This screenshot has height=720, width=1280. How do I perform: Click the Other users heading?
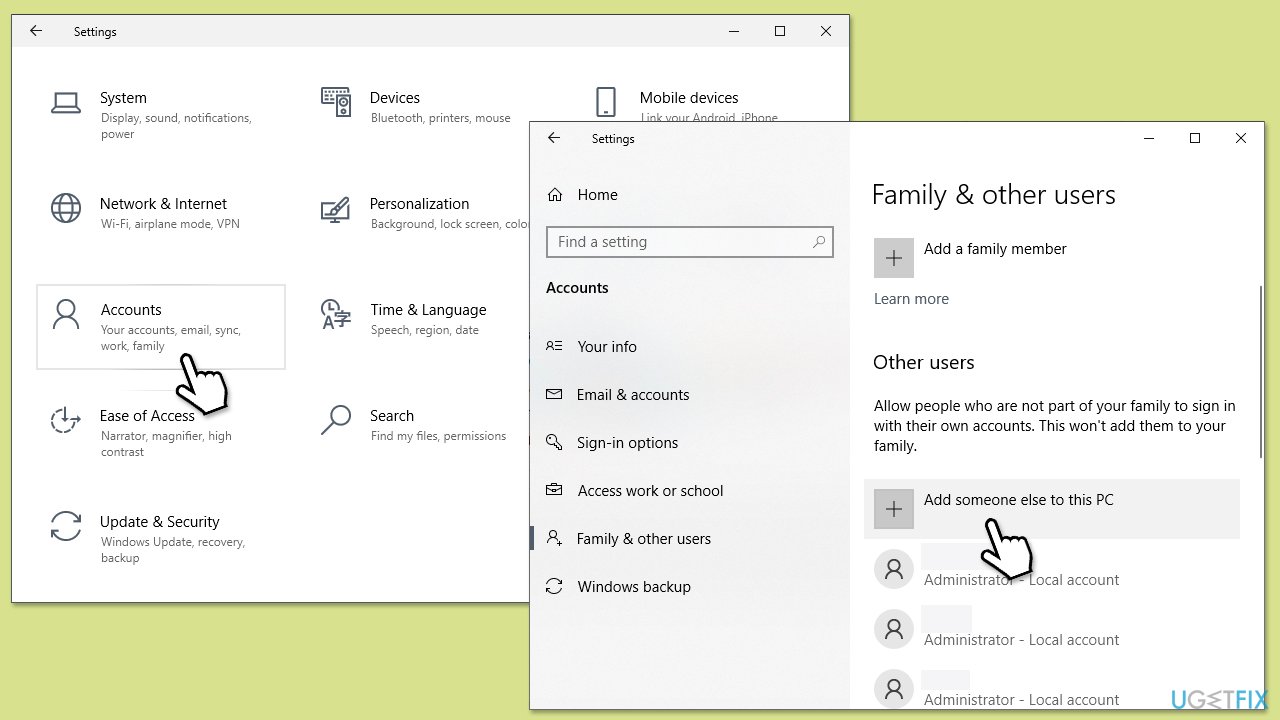923,362
